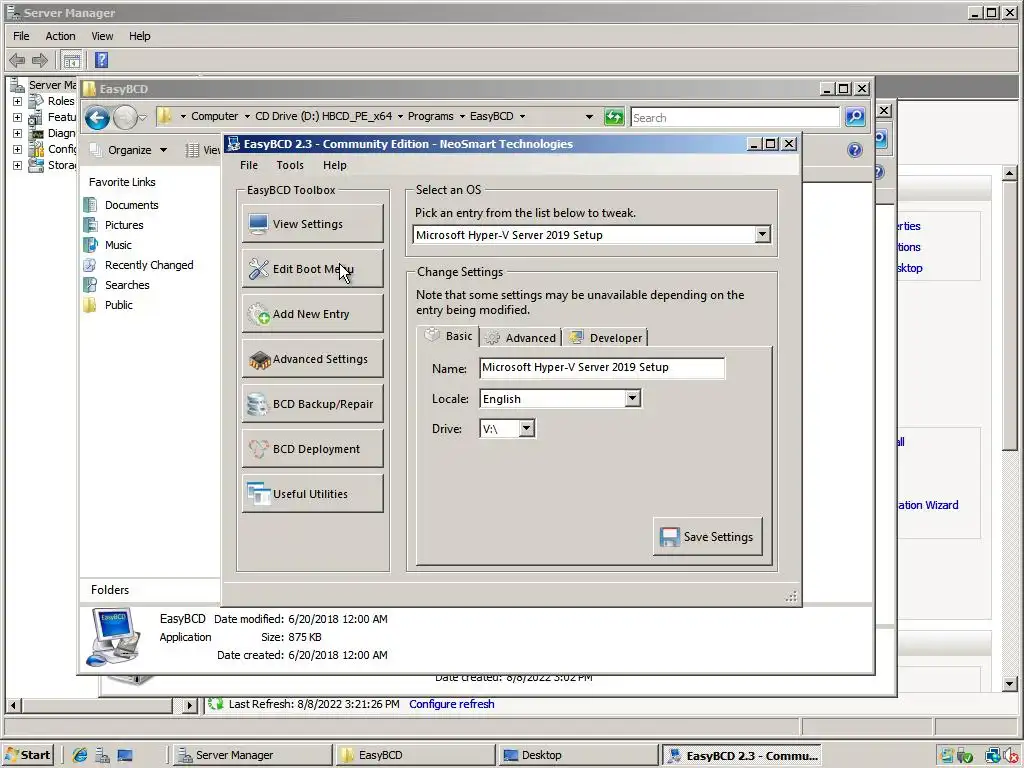Click the Save Settings floppy button

pyautogui.click(x=707, y=537)
